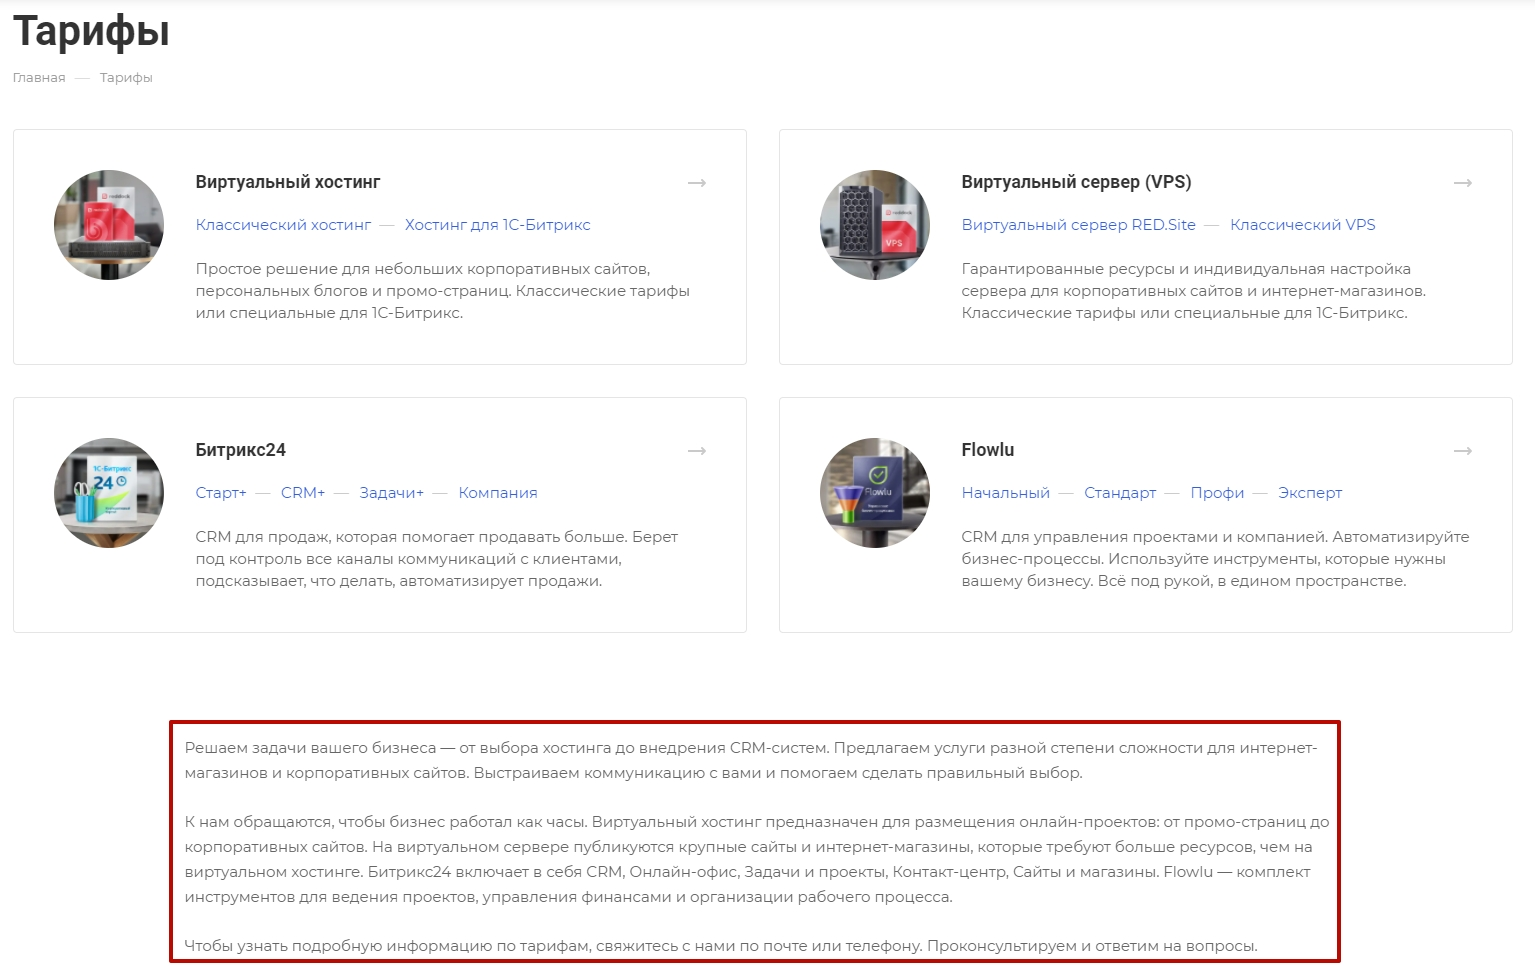Open the Эксперт Flowlu plan

(x=1310, y=493)
